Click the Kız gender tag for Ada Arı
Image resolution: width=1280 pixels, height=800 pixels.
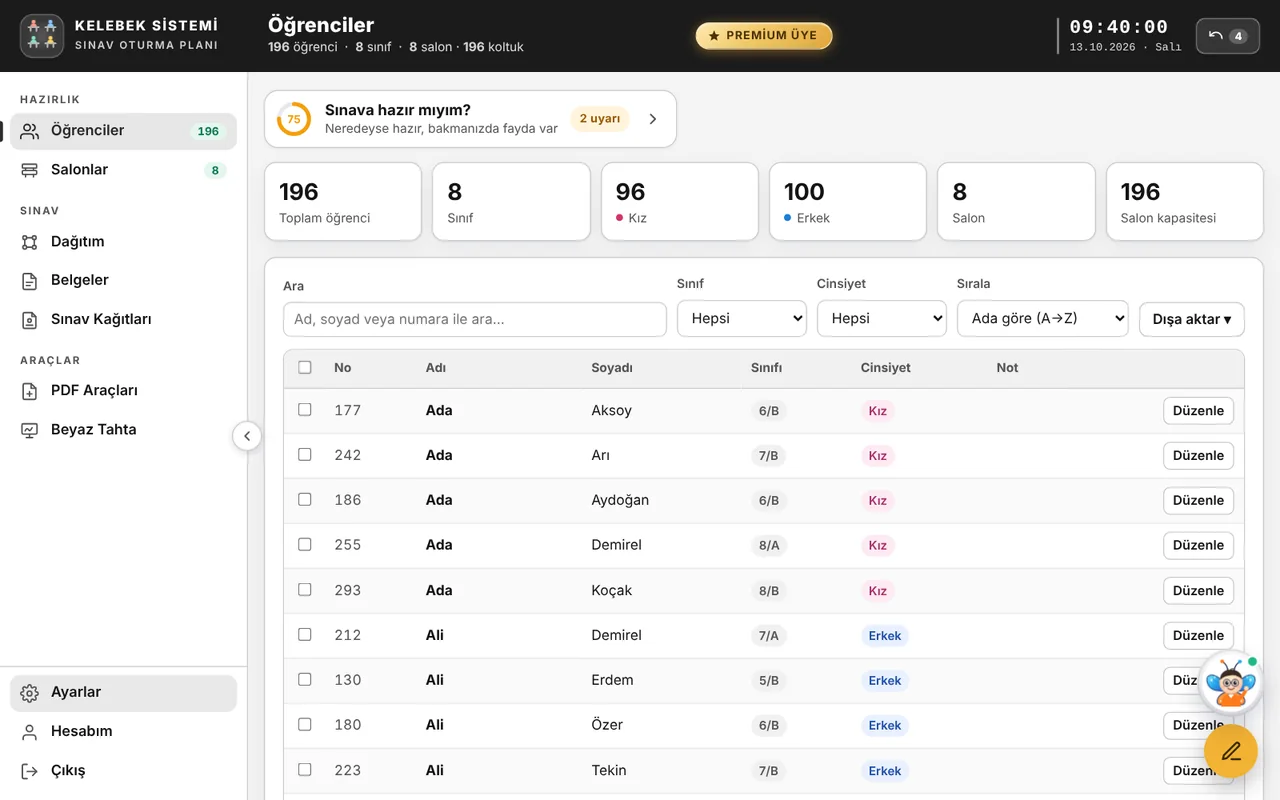[x=877, y=456]
